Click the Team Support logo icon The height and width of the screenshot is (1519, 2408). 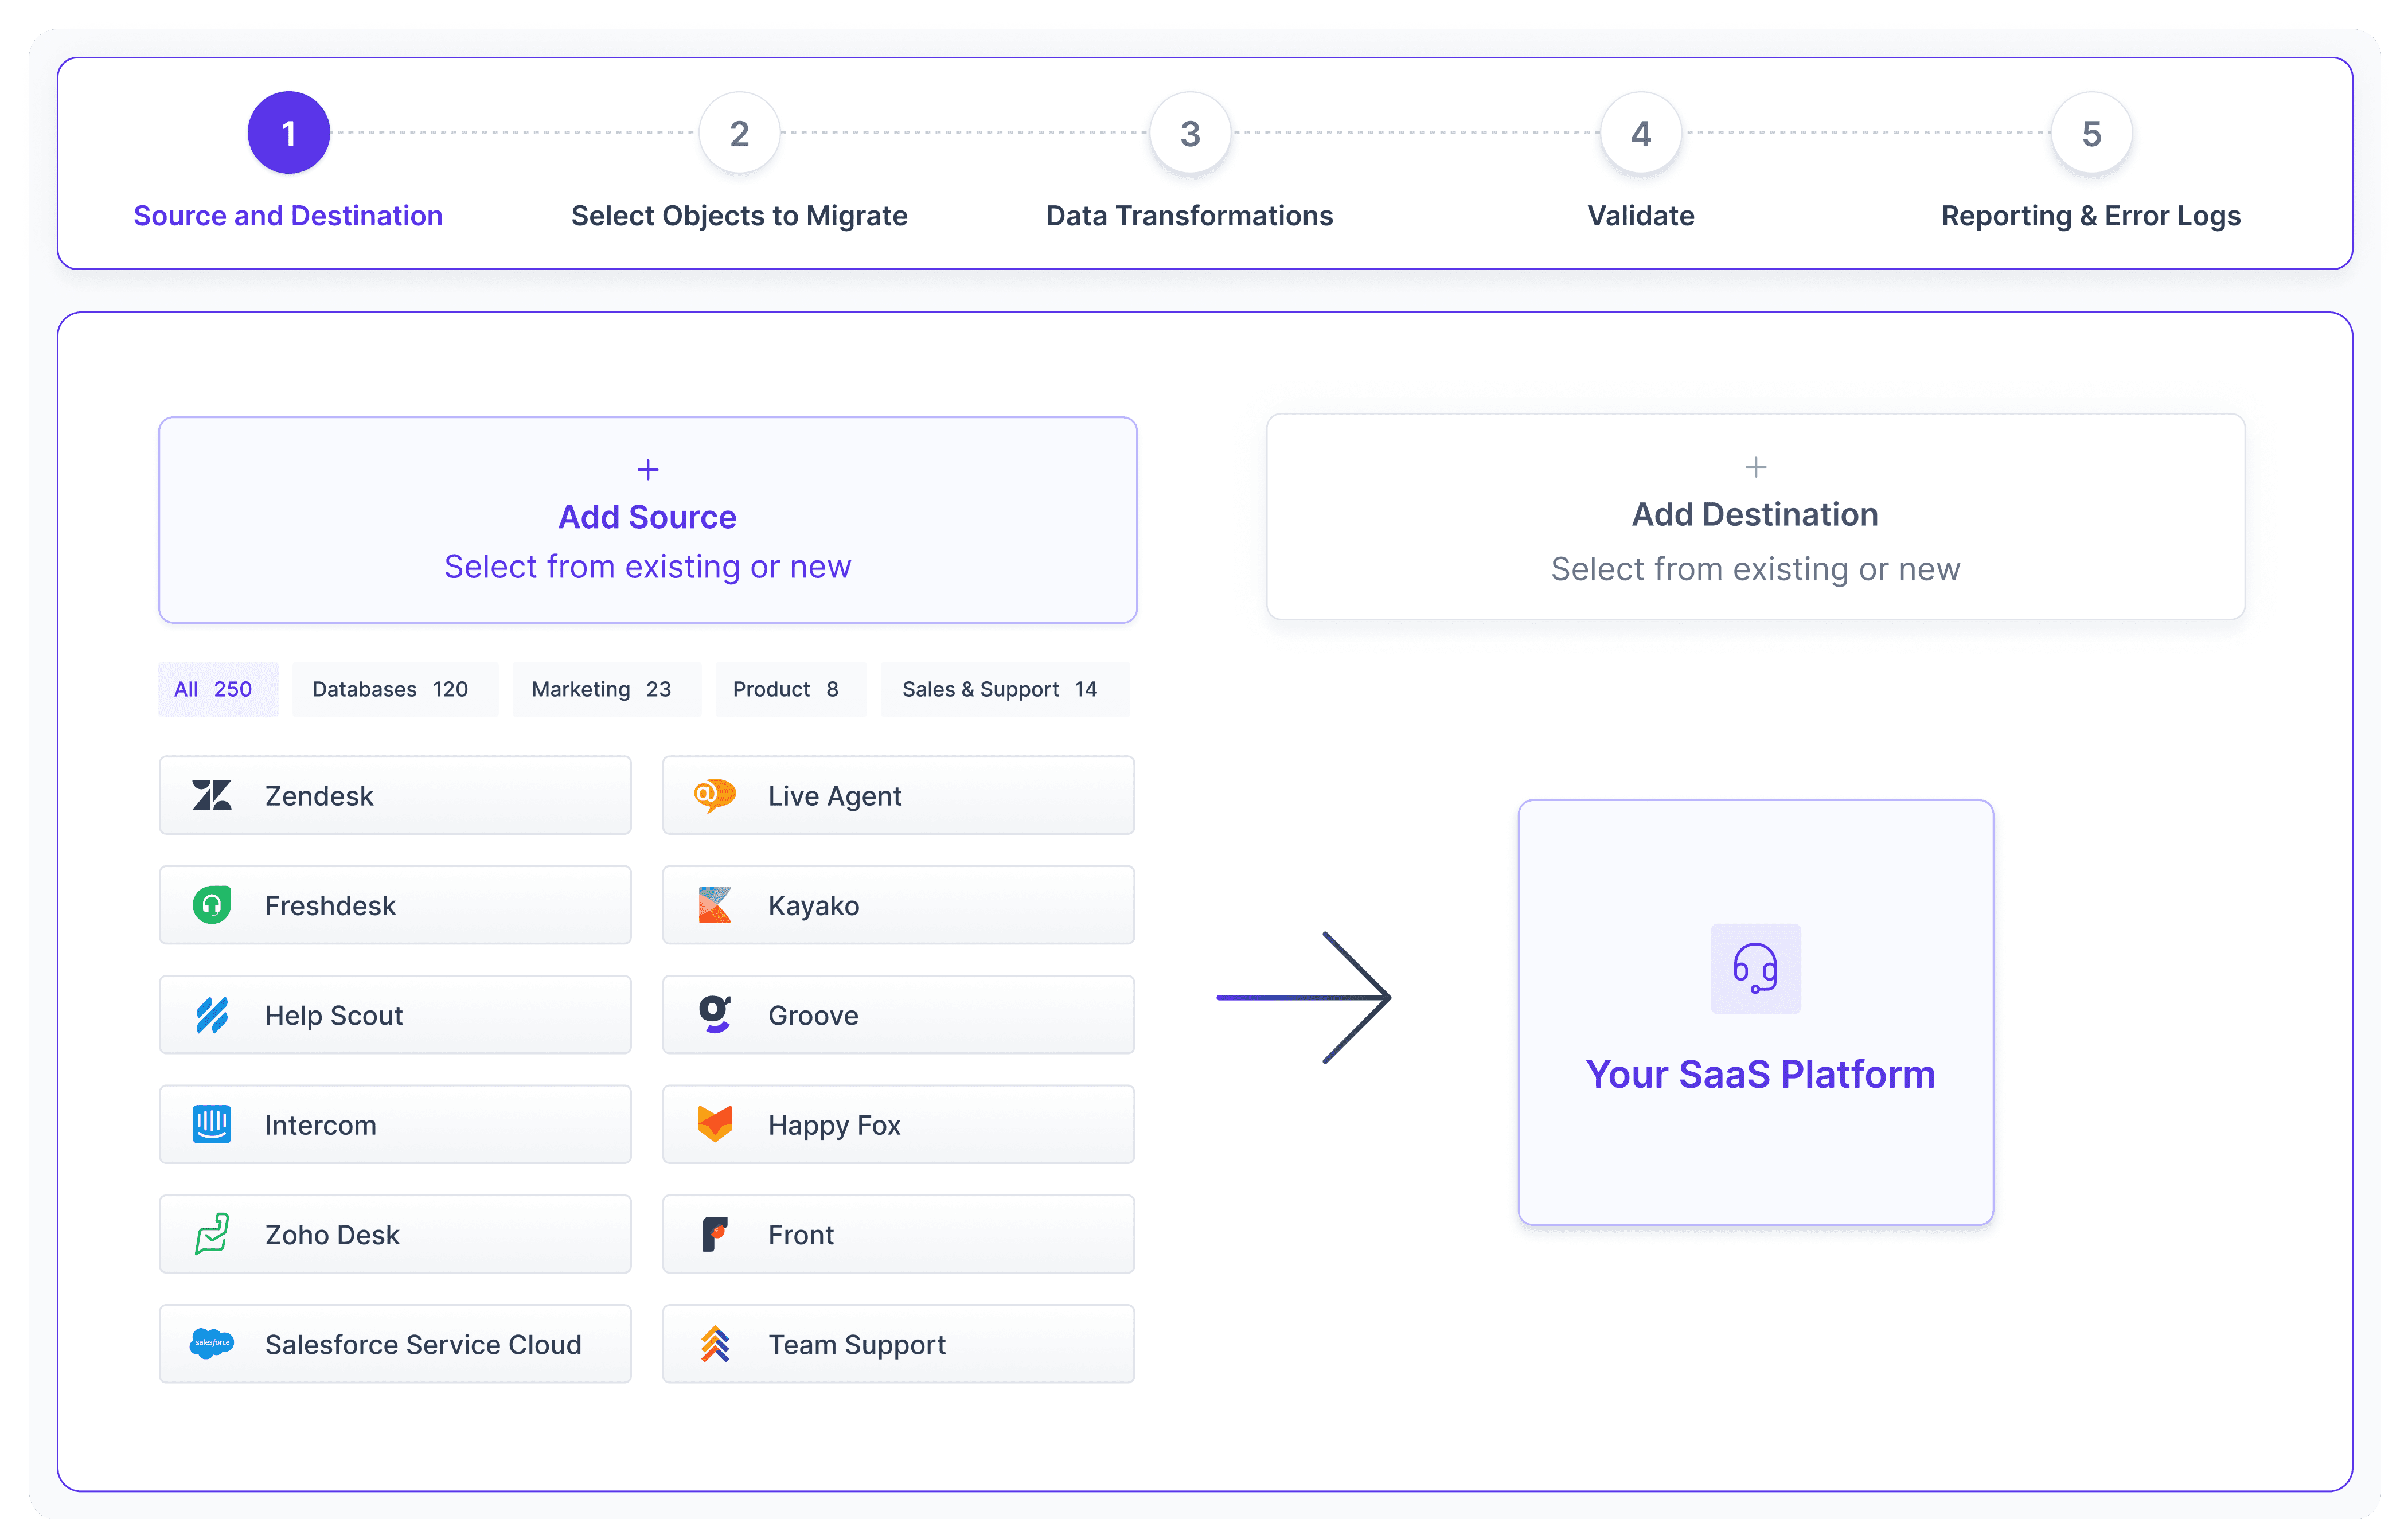click(x=715, y=1344)
